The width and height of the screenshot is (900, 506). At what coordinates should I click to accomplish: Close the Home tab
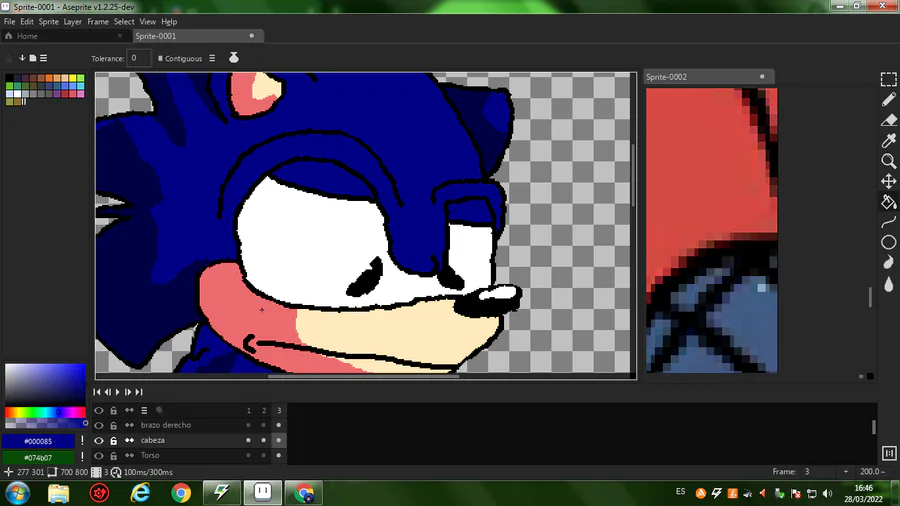[119, 36]
